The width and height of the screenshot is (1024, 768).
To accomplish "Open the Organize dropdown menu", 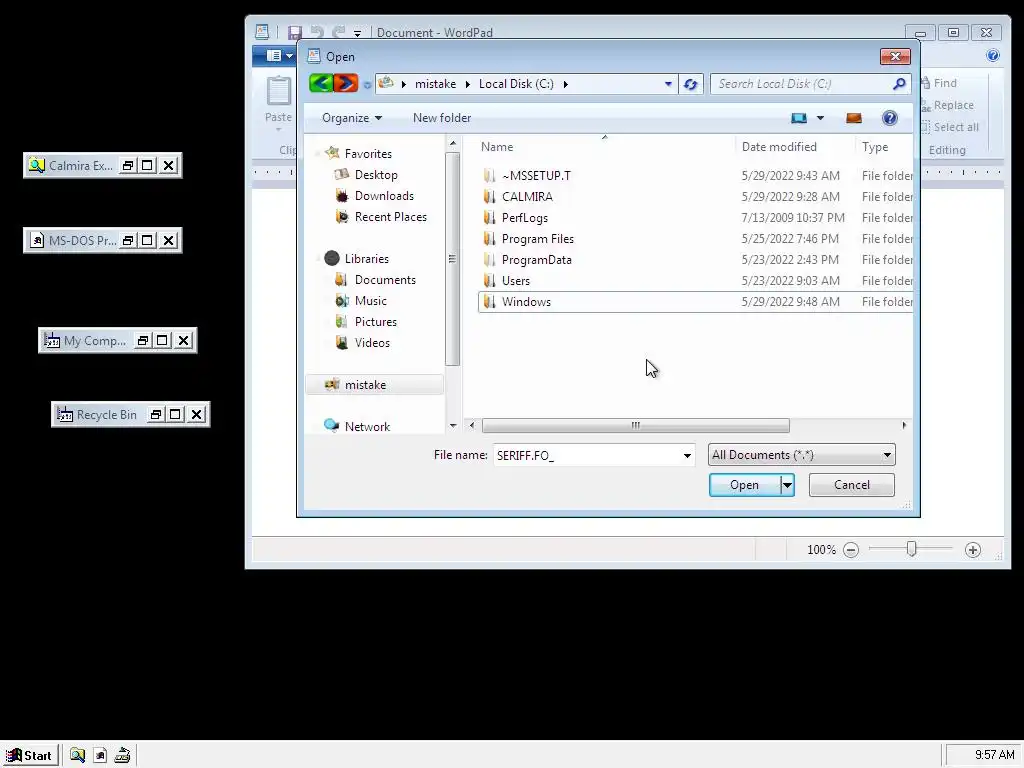I will coord(351,118).
